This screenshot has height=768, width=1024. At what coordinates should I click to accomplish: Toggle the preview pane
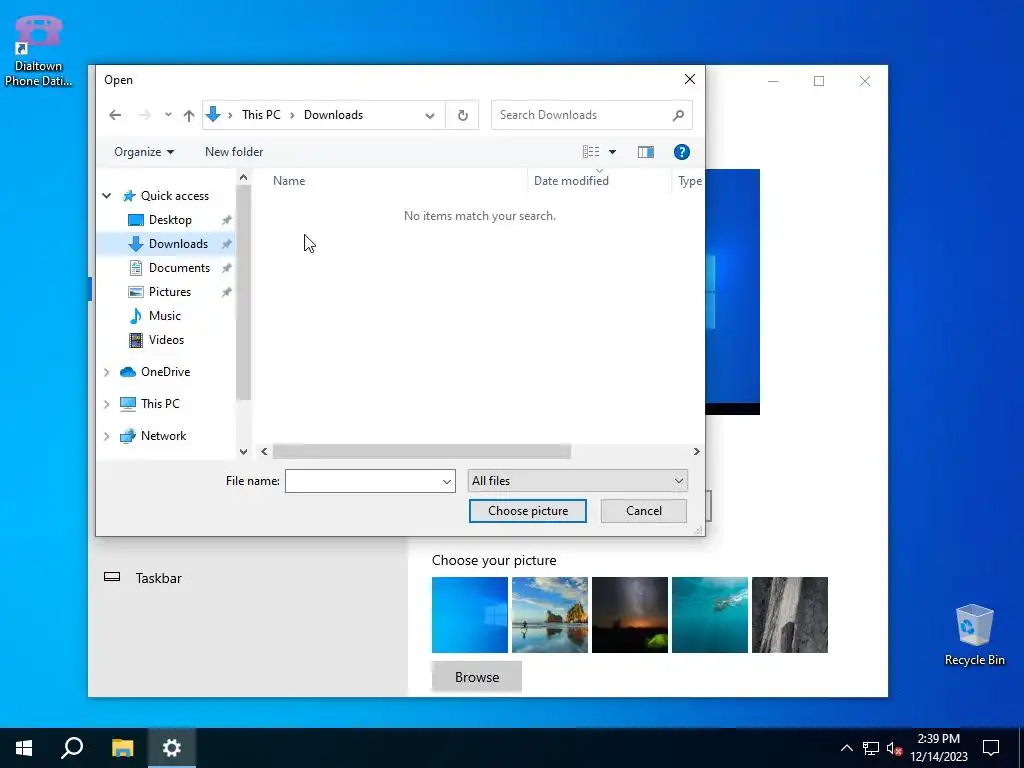pyautogui.click(x=645, y=152)
